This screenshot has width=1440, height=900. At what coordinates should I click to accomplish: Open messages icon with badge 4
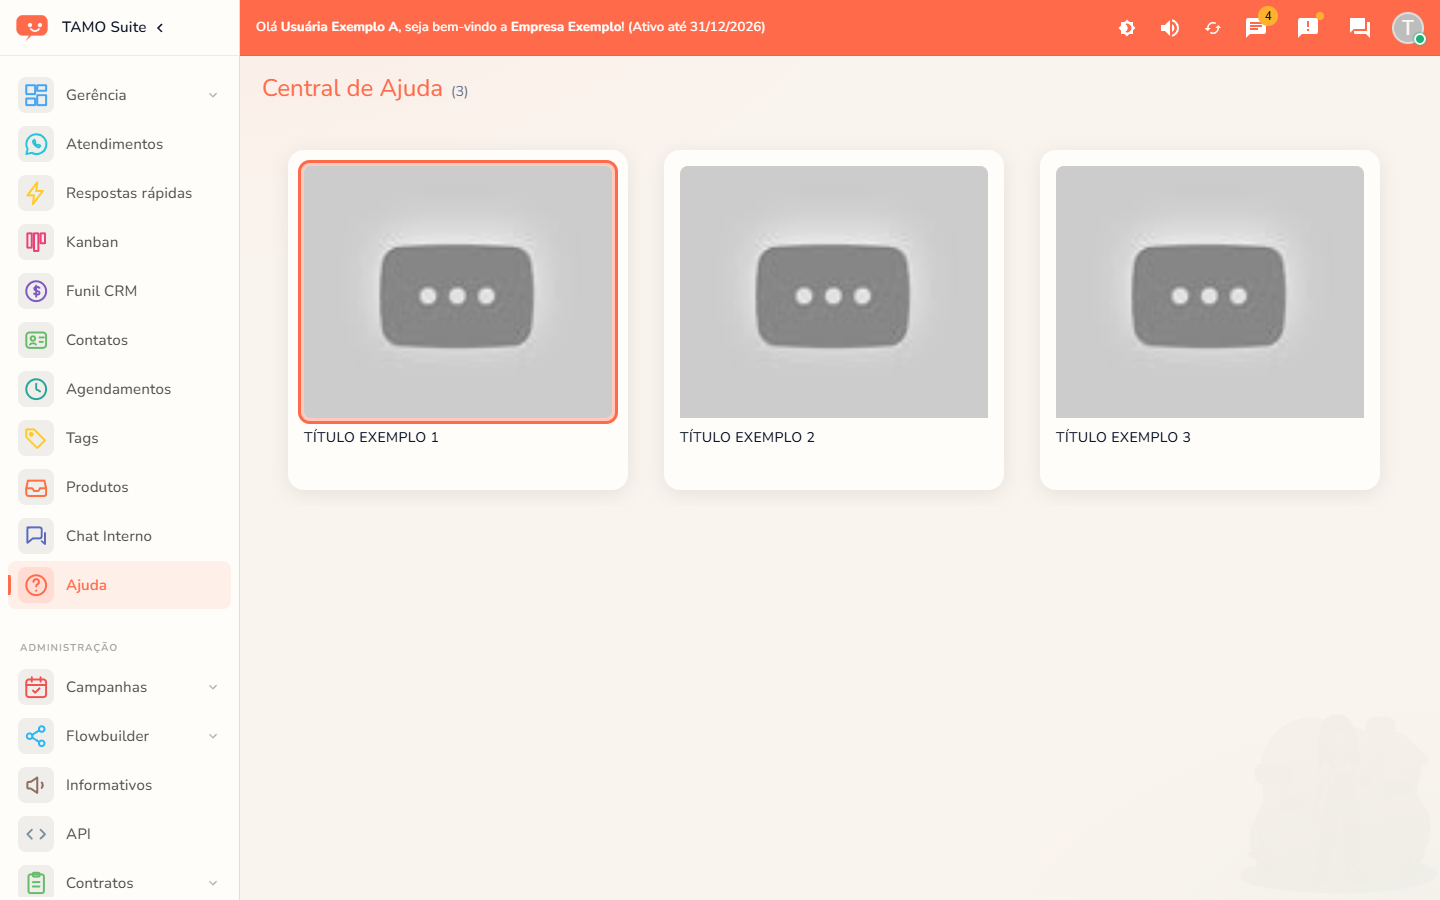coord(1256,28)
